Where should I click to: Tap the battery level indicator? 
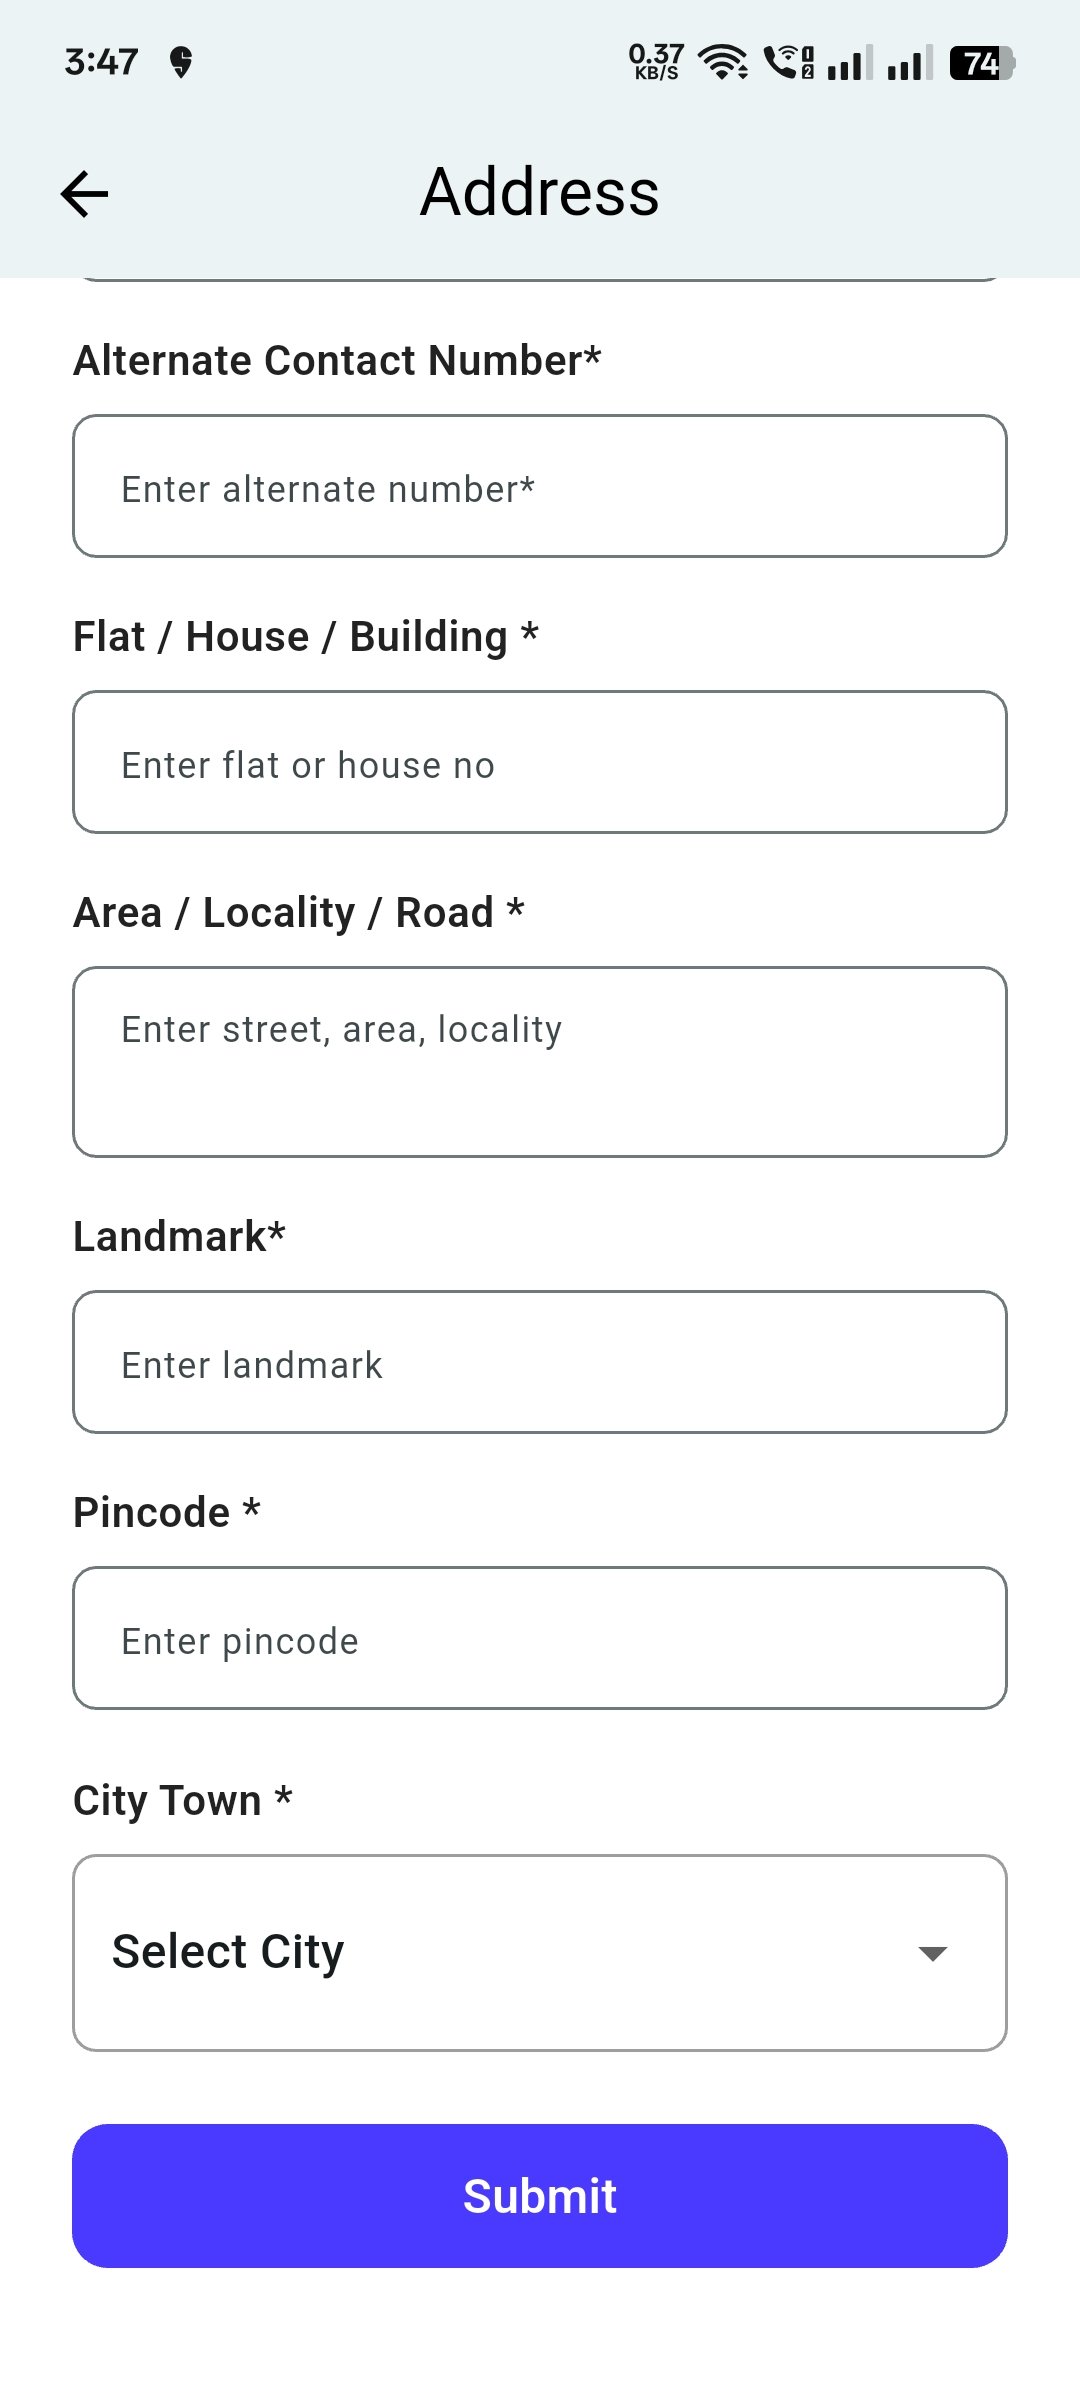tap(982, 63)
